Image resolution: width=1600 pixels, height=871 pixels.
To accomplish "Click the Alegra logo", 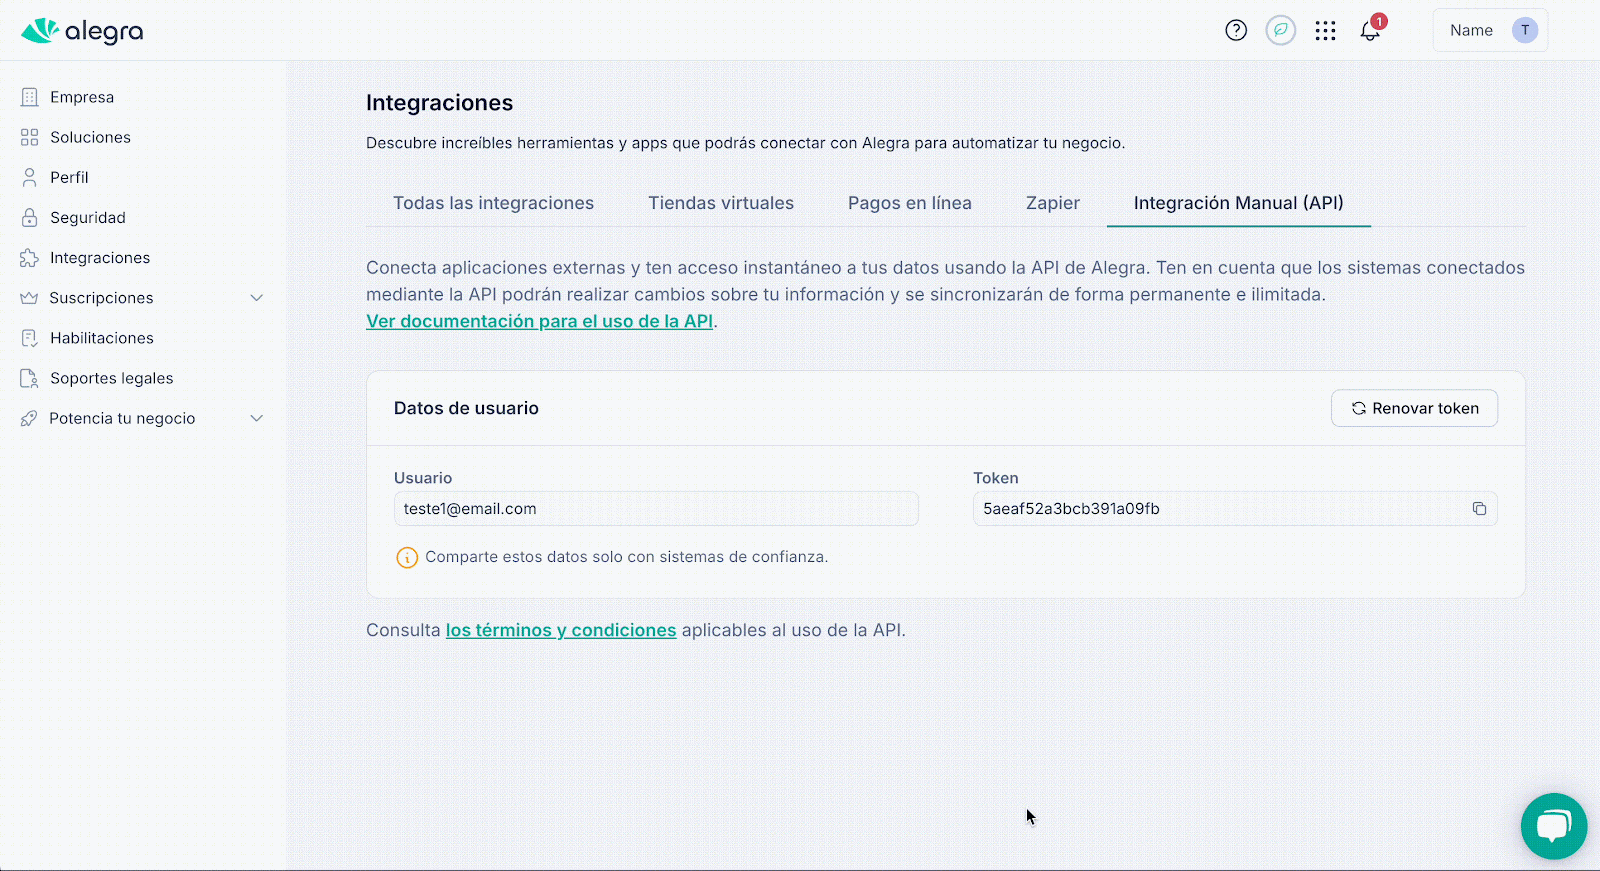I will click(x=82, y=31).
